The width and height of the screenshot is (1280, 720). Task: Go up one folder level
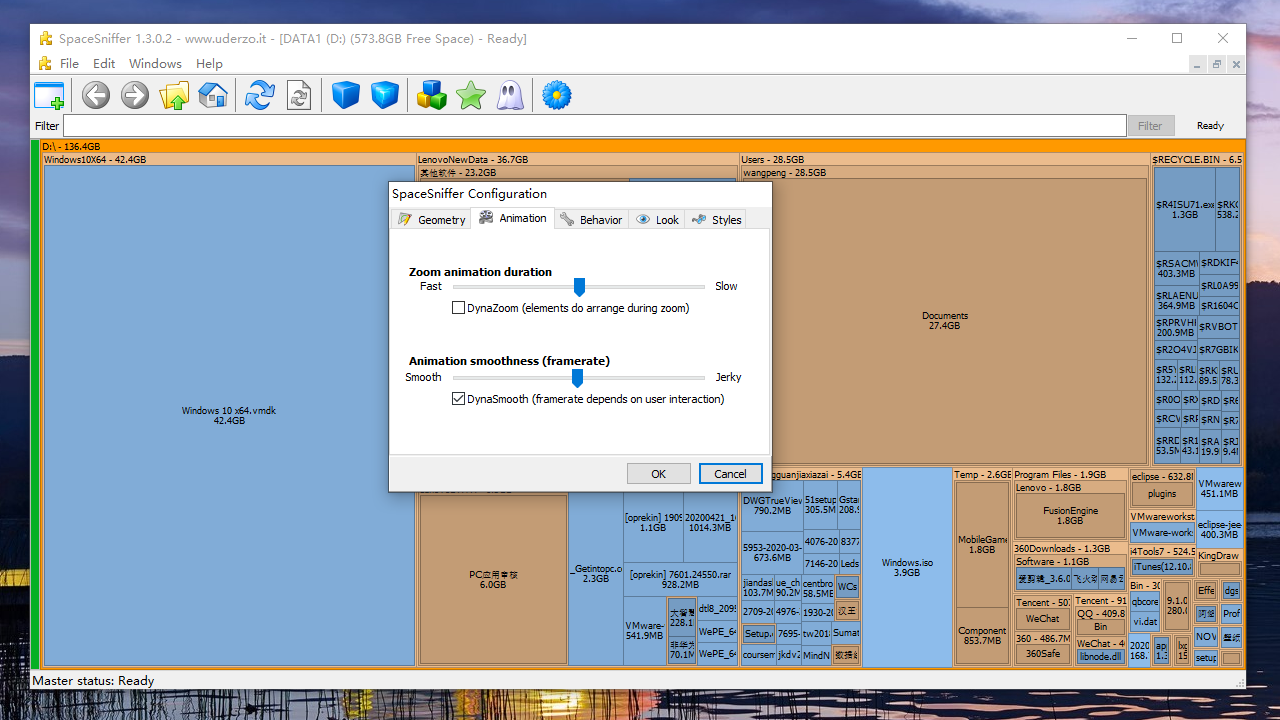[175, 95]
